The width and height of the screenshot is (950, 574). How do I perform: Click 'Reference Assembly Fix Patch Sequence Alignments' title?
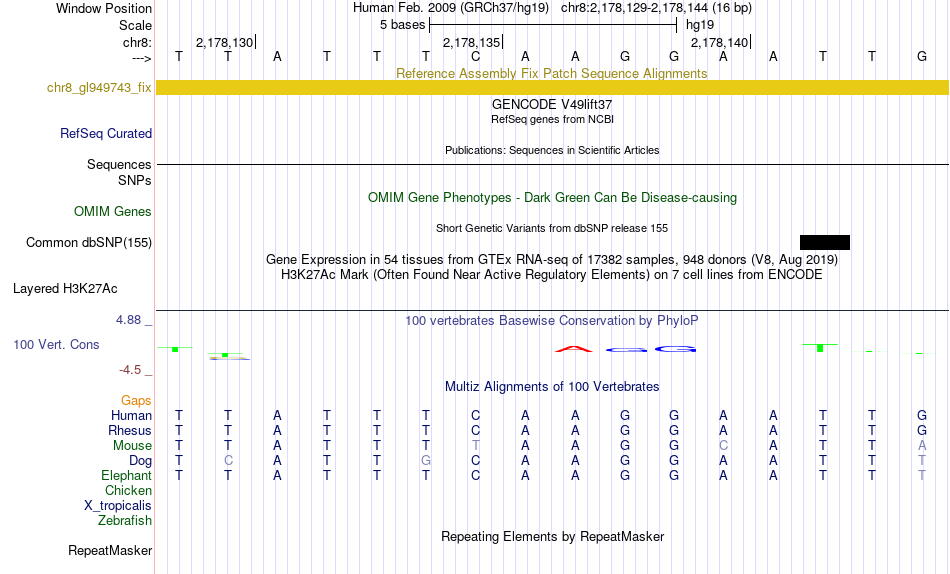click(552, 73)
